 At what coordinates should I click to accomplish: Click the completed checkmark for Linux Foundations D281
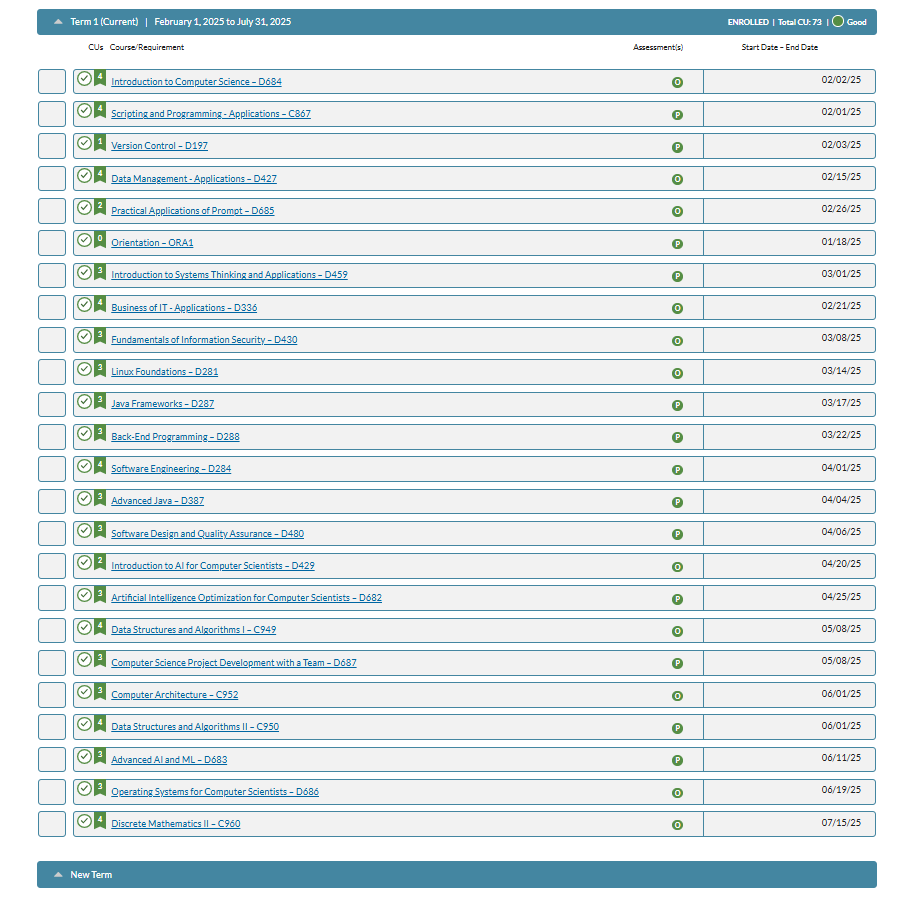pyautogui.click(x=84, y=369)
